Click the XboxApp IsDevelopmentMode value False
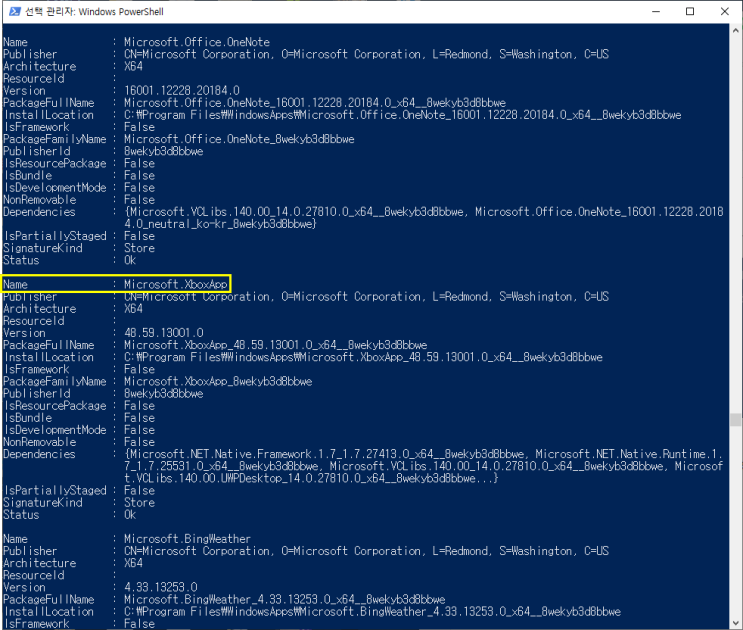The image size is (743, 630). tap(139, 430)
